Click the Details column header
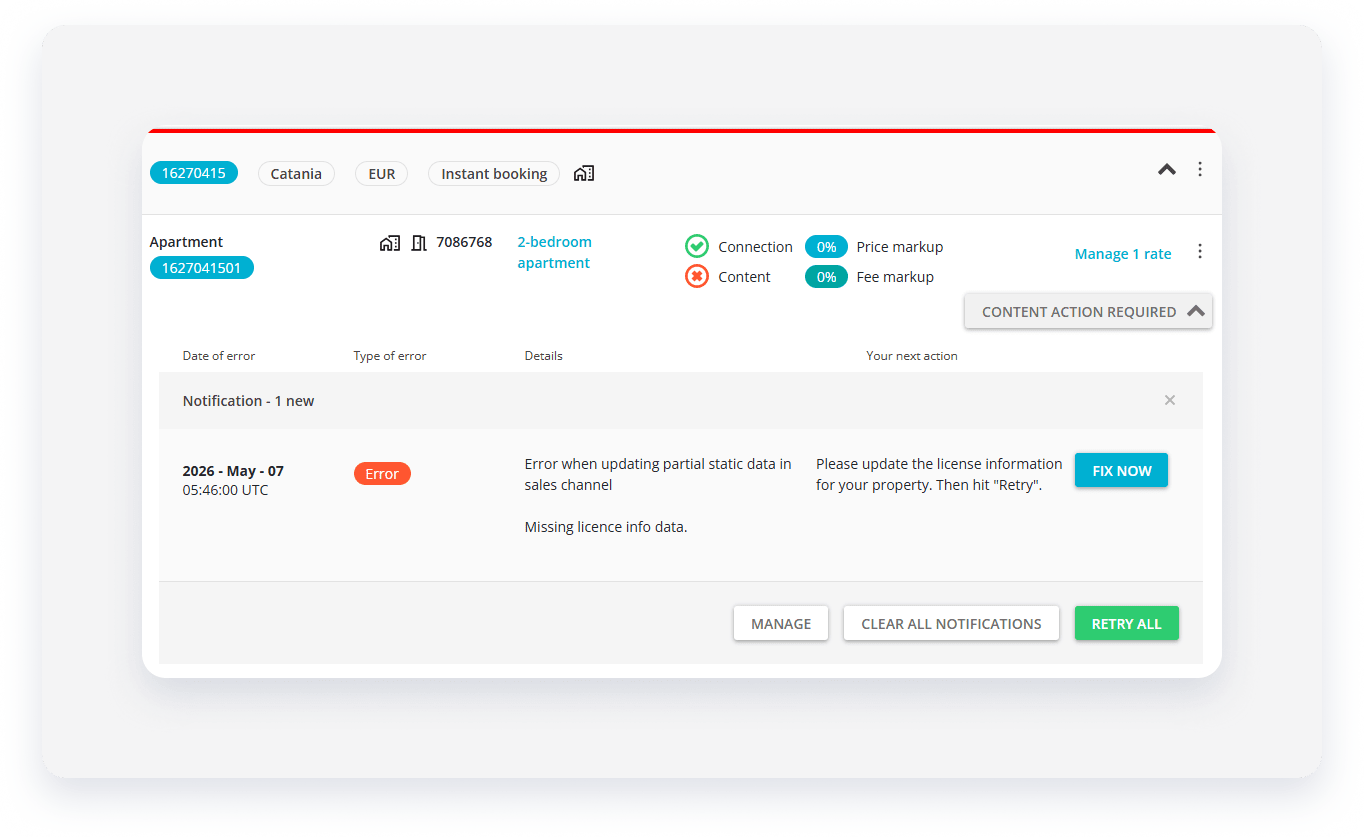The height and width of the screenshot is (837, 1364). [x=544, y=355]
